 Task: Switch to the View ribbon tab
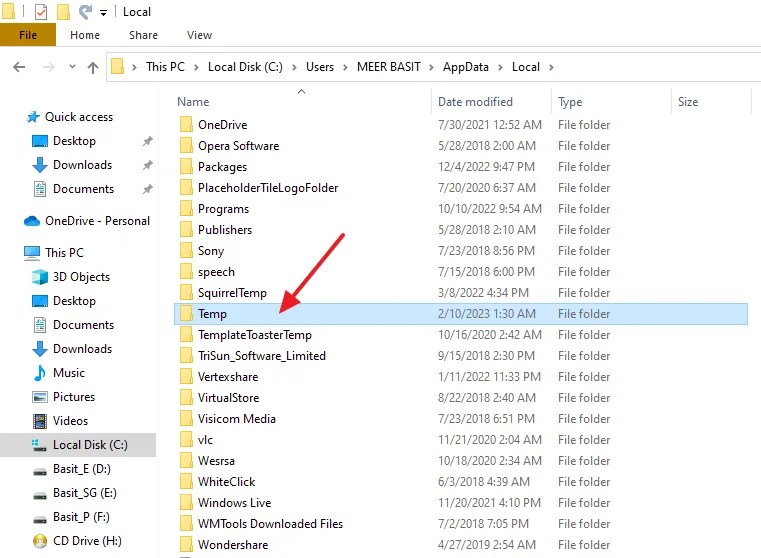(199, 35)
